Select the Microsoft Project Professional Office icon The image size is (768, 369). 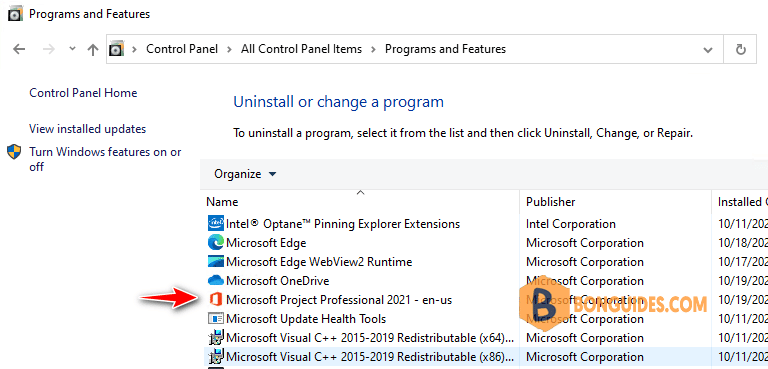pyautogui.click(x=216, y=299)
